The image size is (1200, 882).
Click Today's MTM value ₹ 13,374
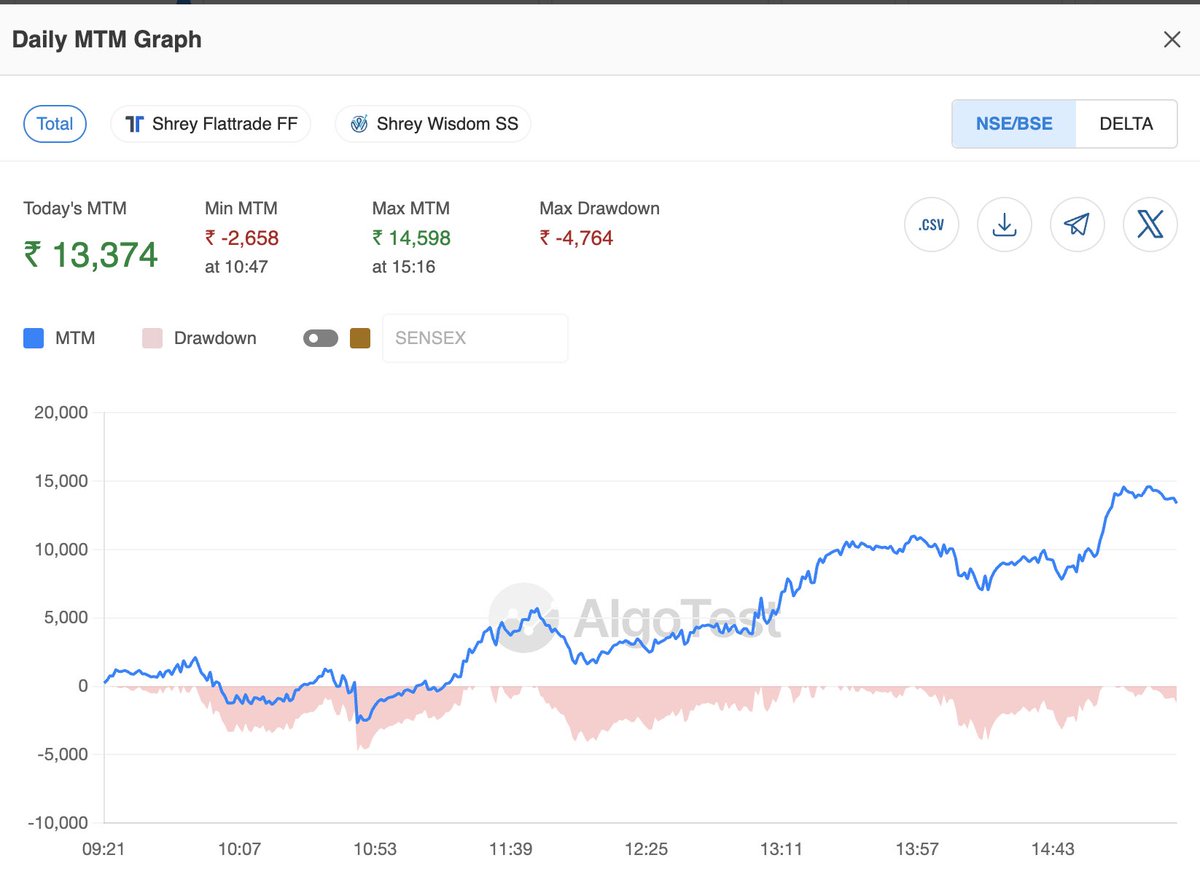coord(91,255)
